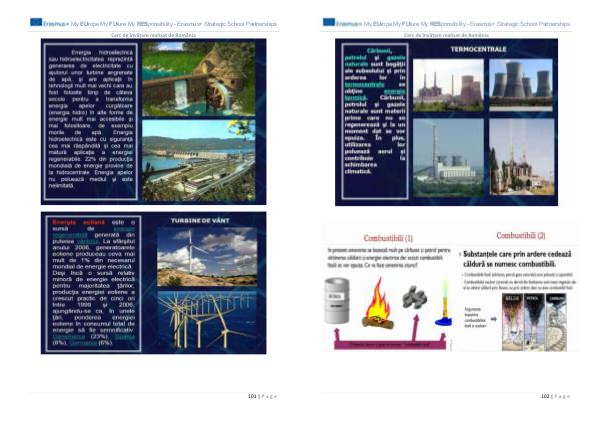The height and width of the screenshot is (424, 600).
Task: Click the Erasmus+ EU flag logo on page 102
Action: [x=329, y=22]
